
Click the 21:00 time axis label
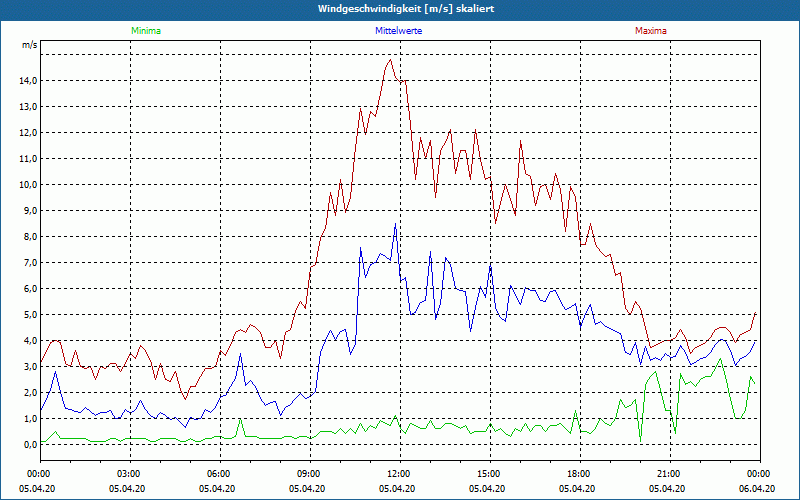670,474
